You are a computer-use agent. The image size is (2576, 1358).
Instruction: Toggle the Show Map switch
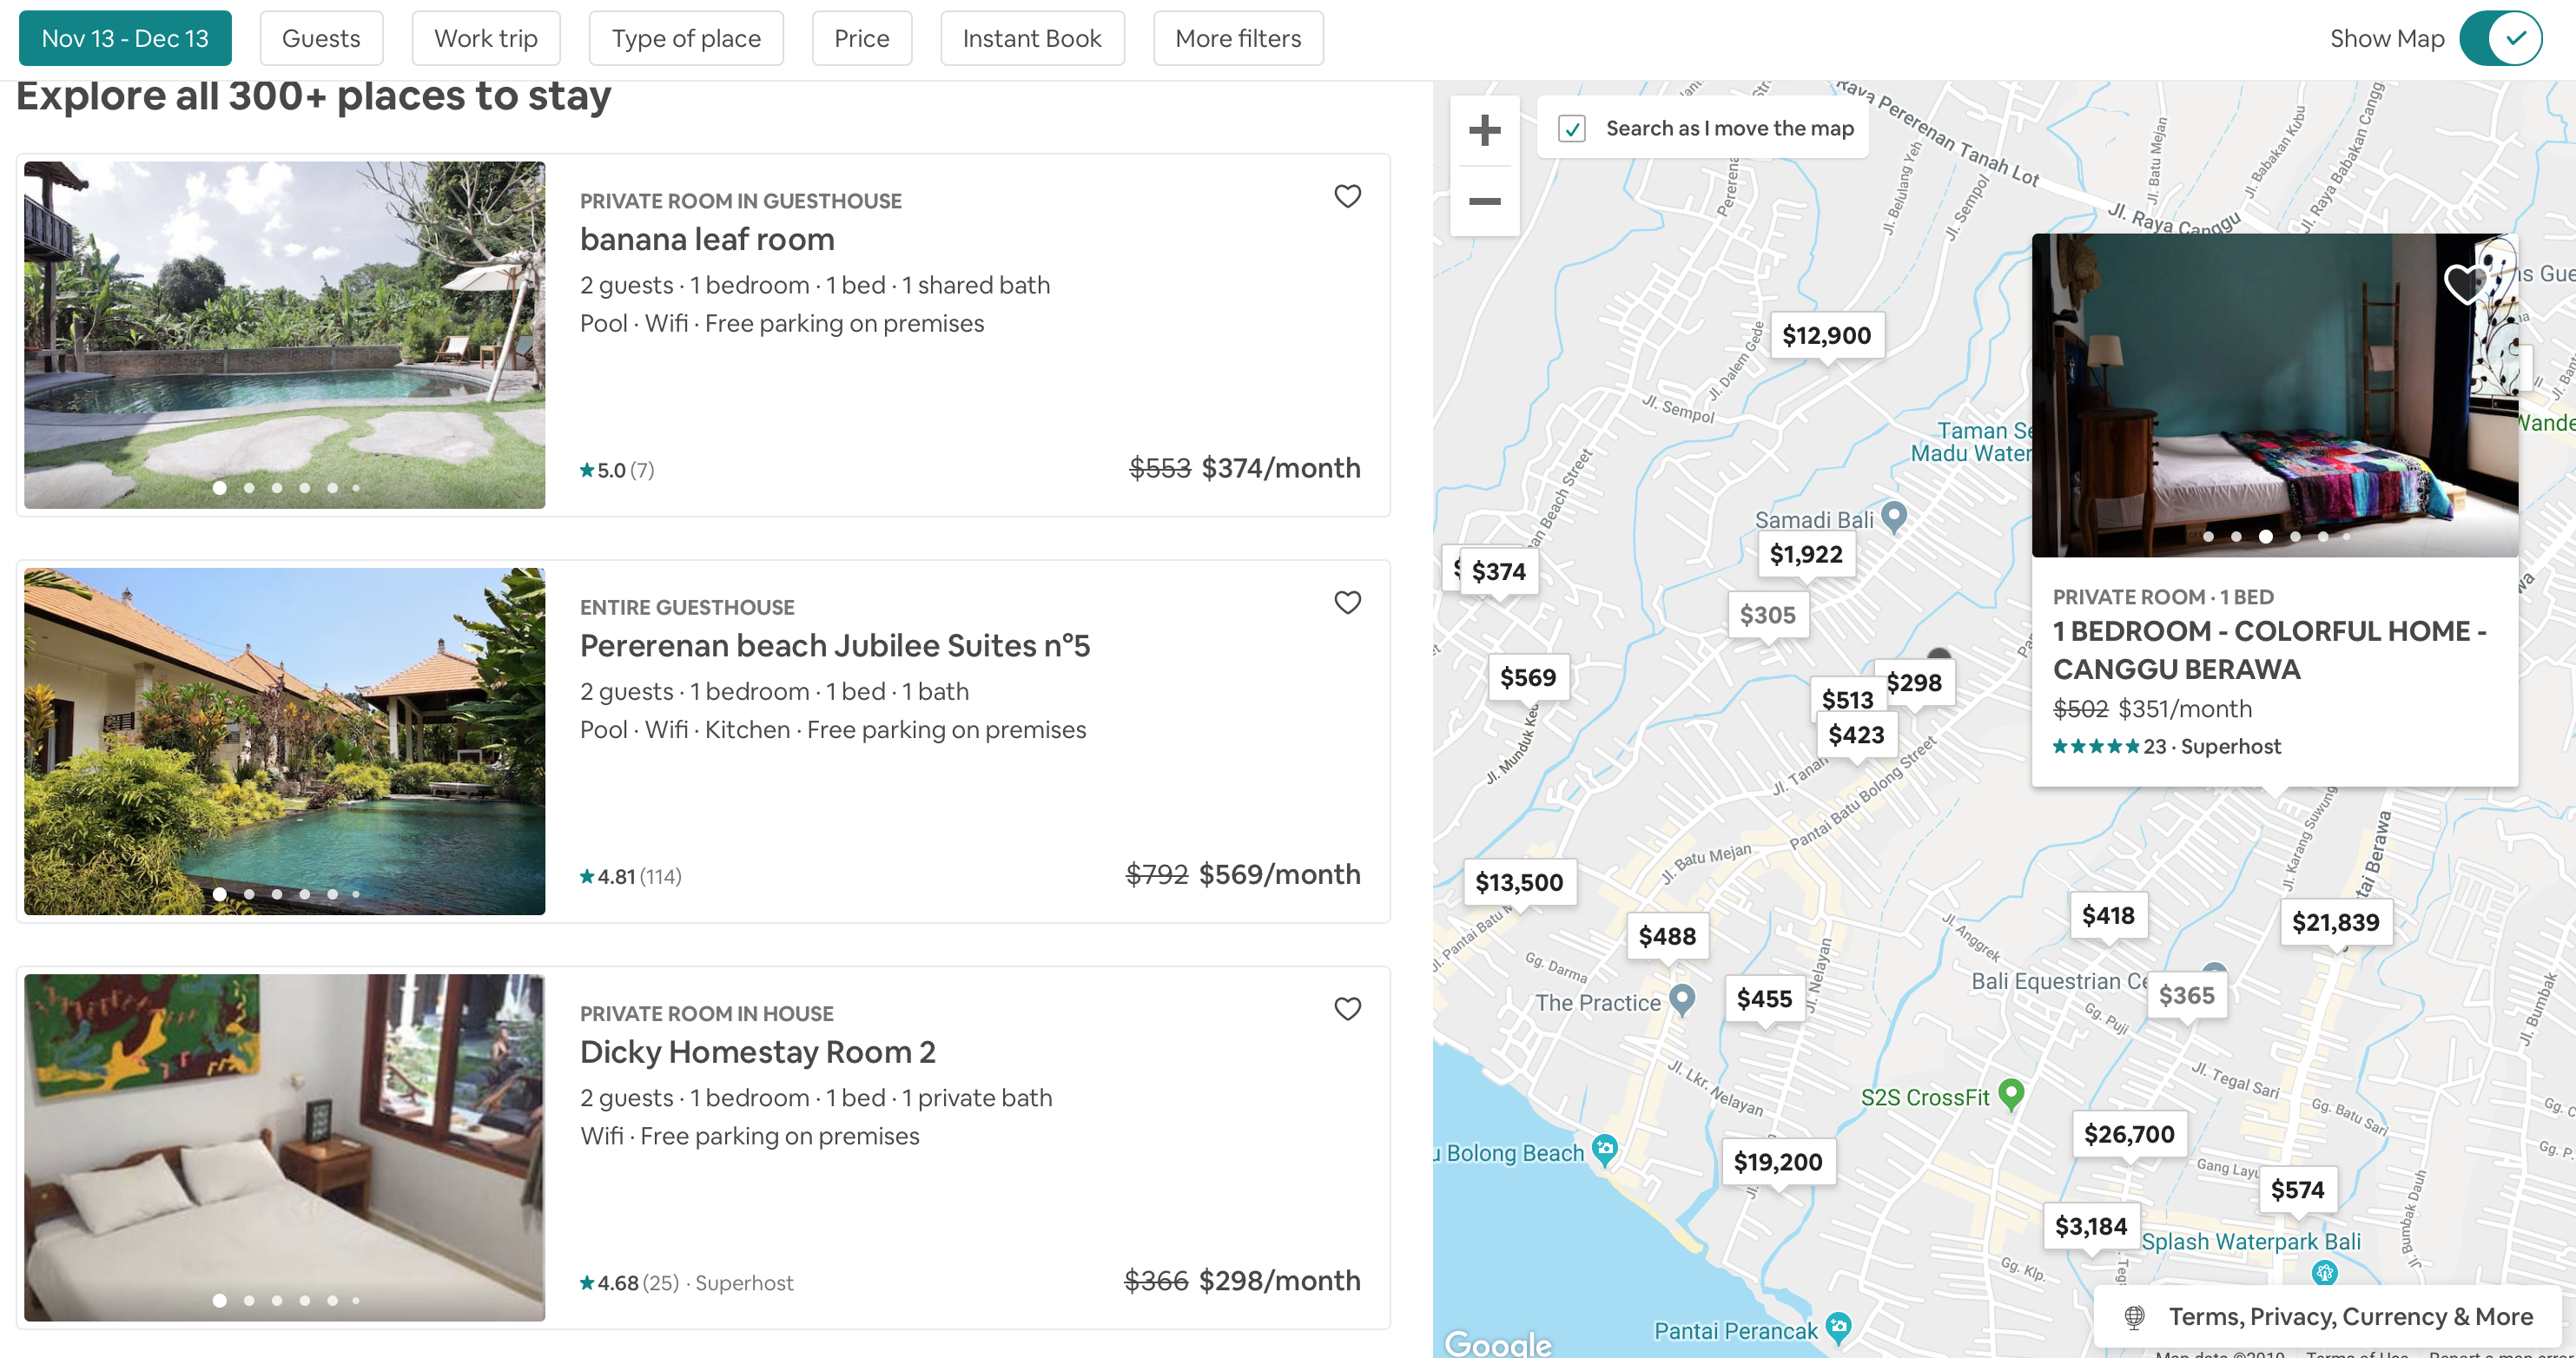pyautogui.click(x=2500, y=39)
